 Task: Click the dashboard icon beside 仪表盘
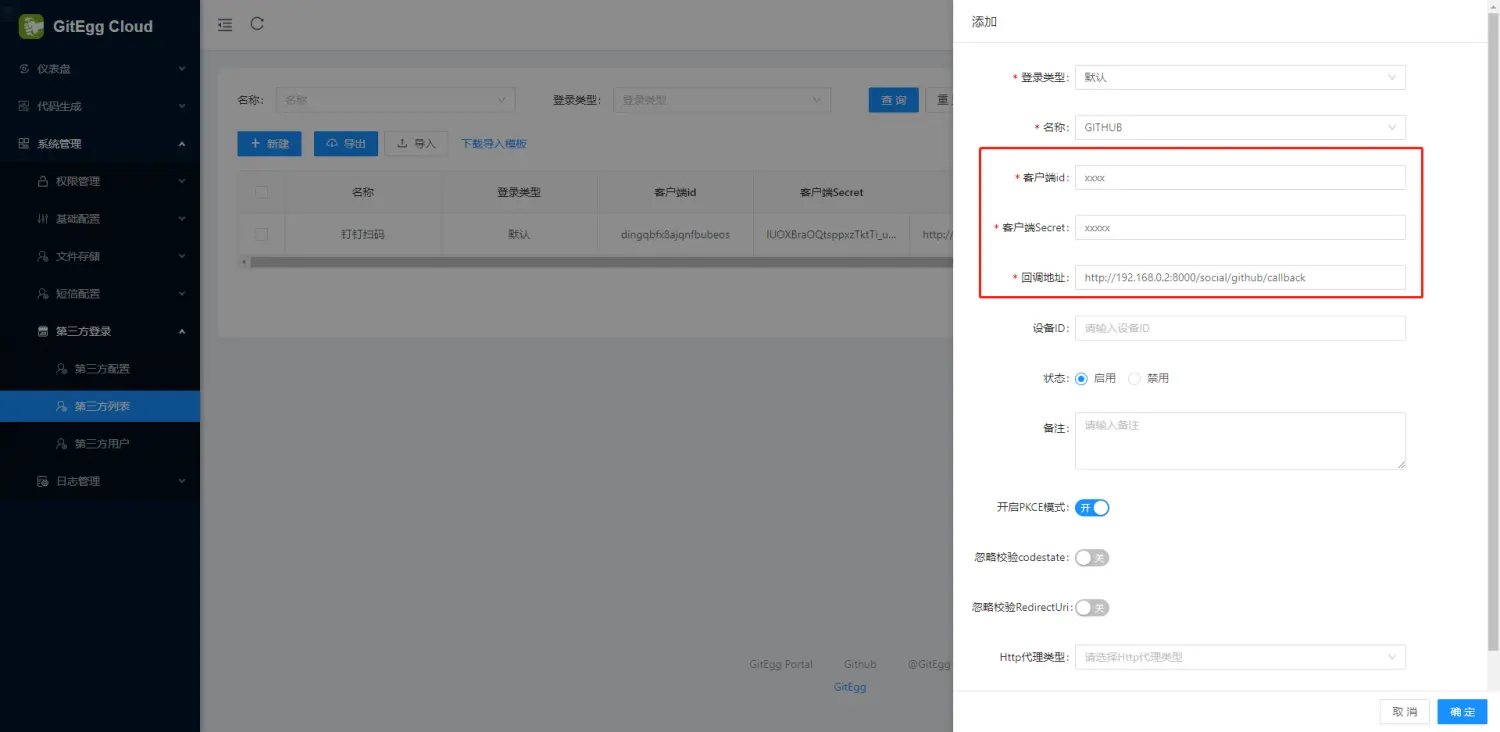tap(25, 69)
